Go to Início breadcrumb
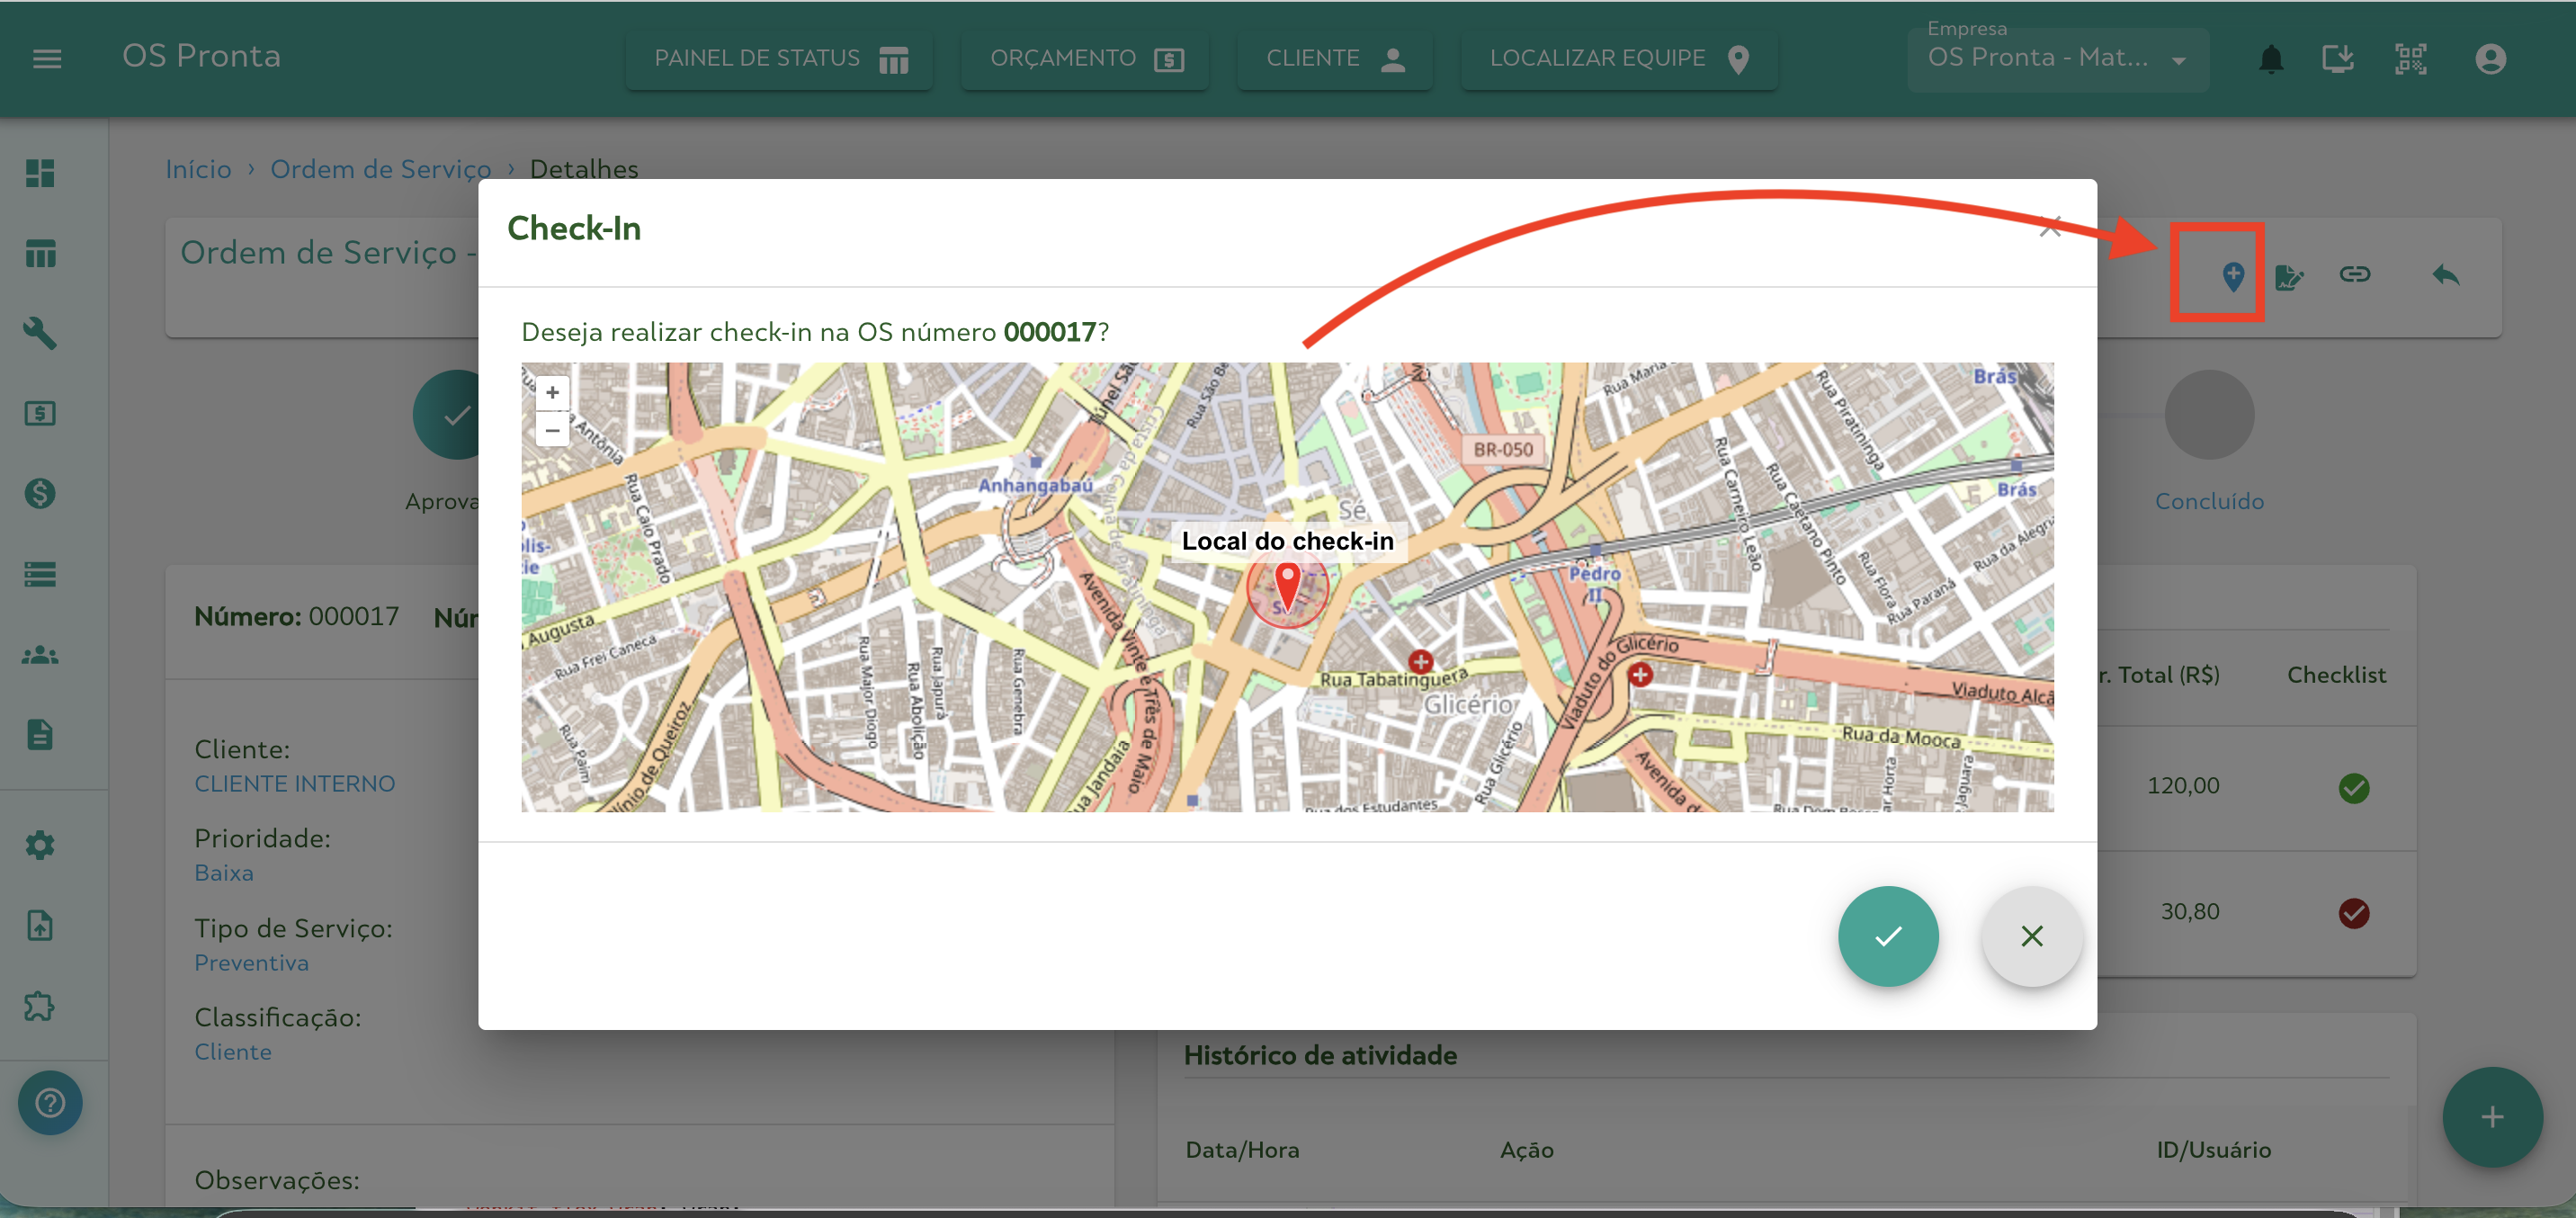Image resolution: width=2576 pixels, height=1218 pixels. 198,169
